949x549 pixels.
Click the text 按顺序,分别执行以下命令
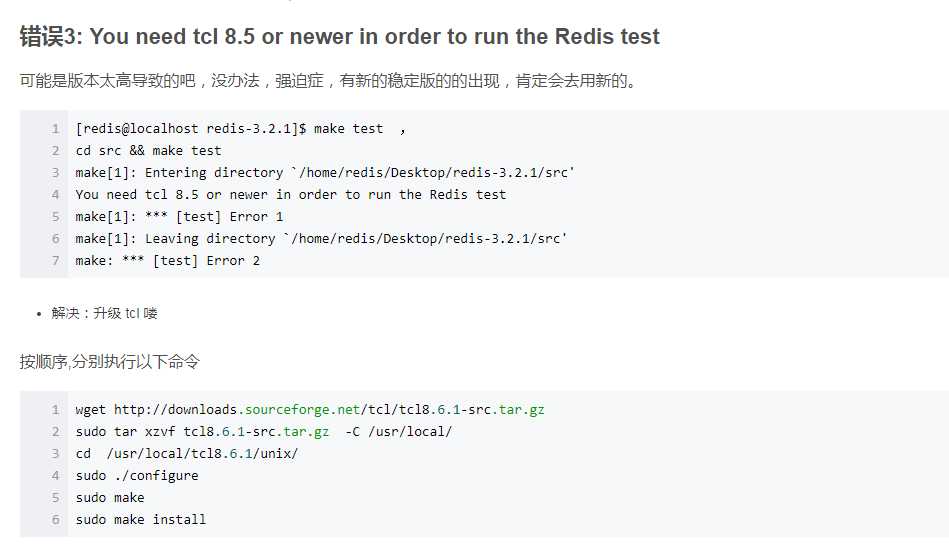tap(110, 362)
